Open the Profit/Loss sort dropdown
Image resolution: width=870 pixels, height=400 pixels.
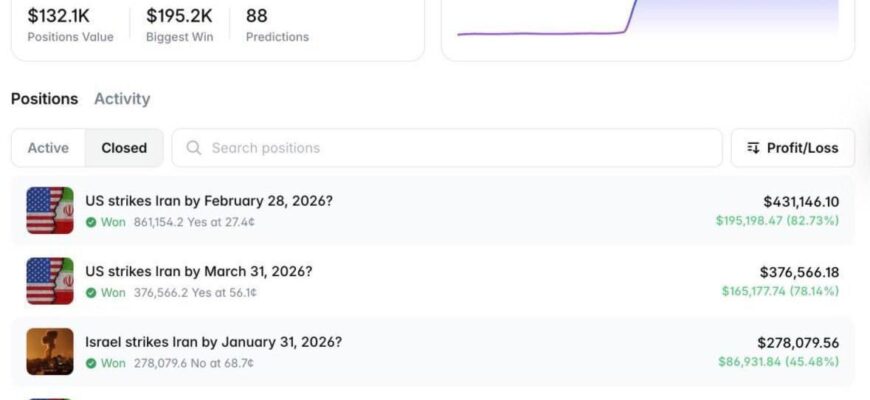click(x=793, y=148)
